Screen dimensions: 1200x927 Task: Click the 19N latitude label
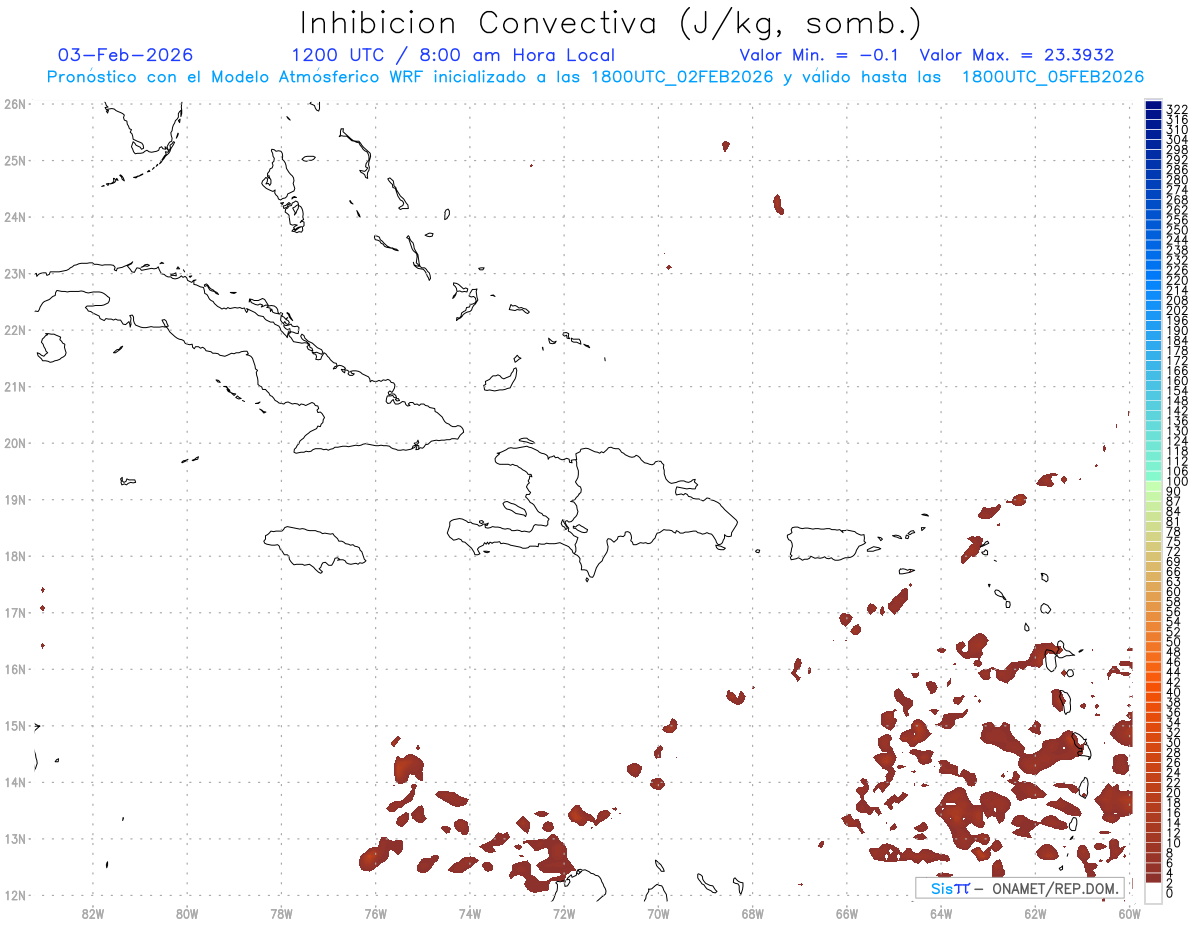point(14,499)
